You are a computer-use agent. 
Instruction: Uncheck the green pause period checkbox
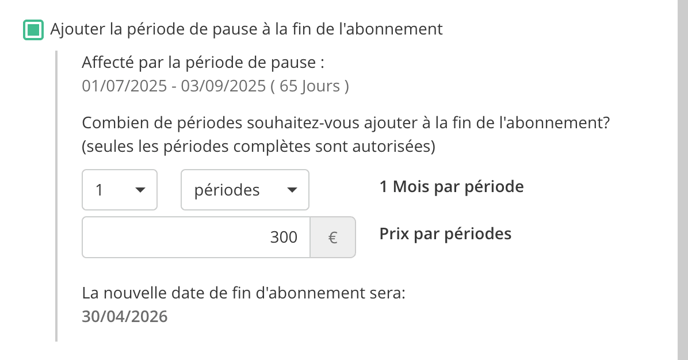33,30
